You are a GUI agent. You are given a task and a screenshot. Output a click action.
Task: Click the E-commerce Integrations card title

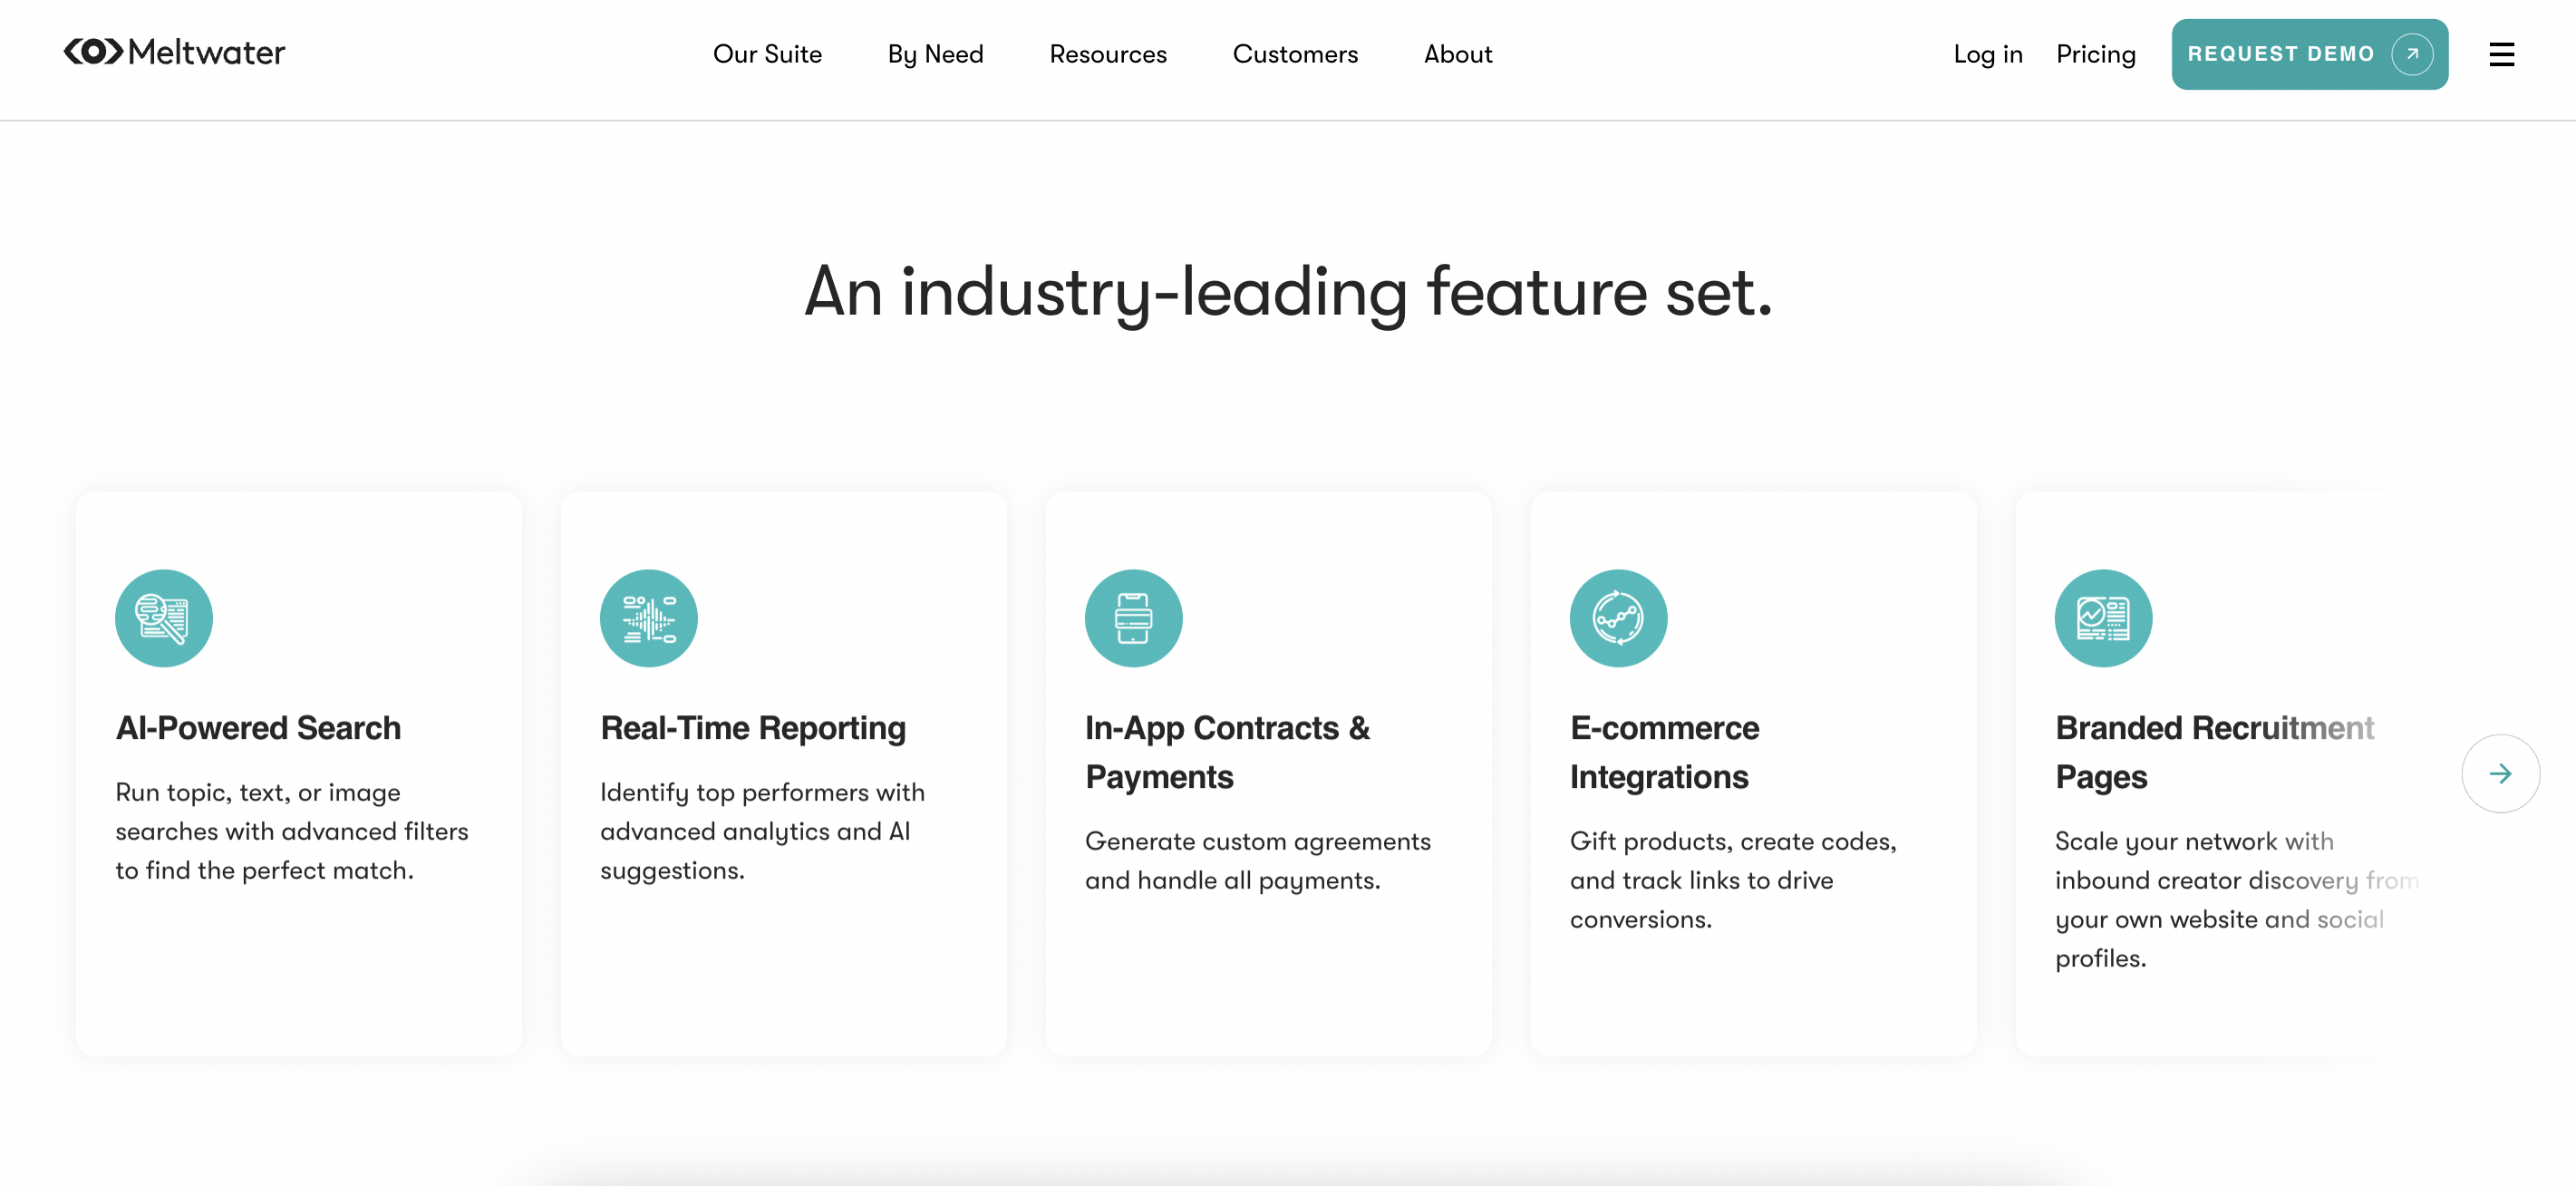(x=1664, y=752)
